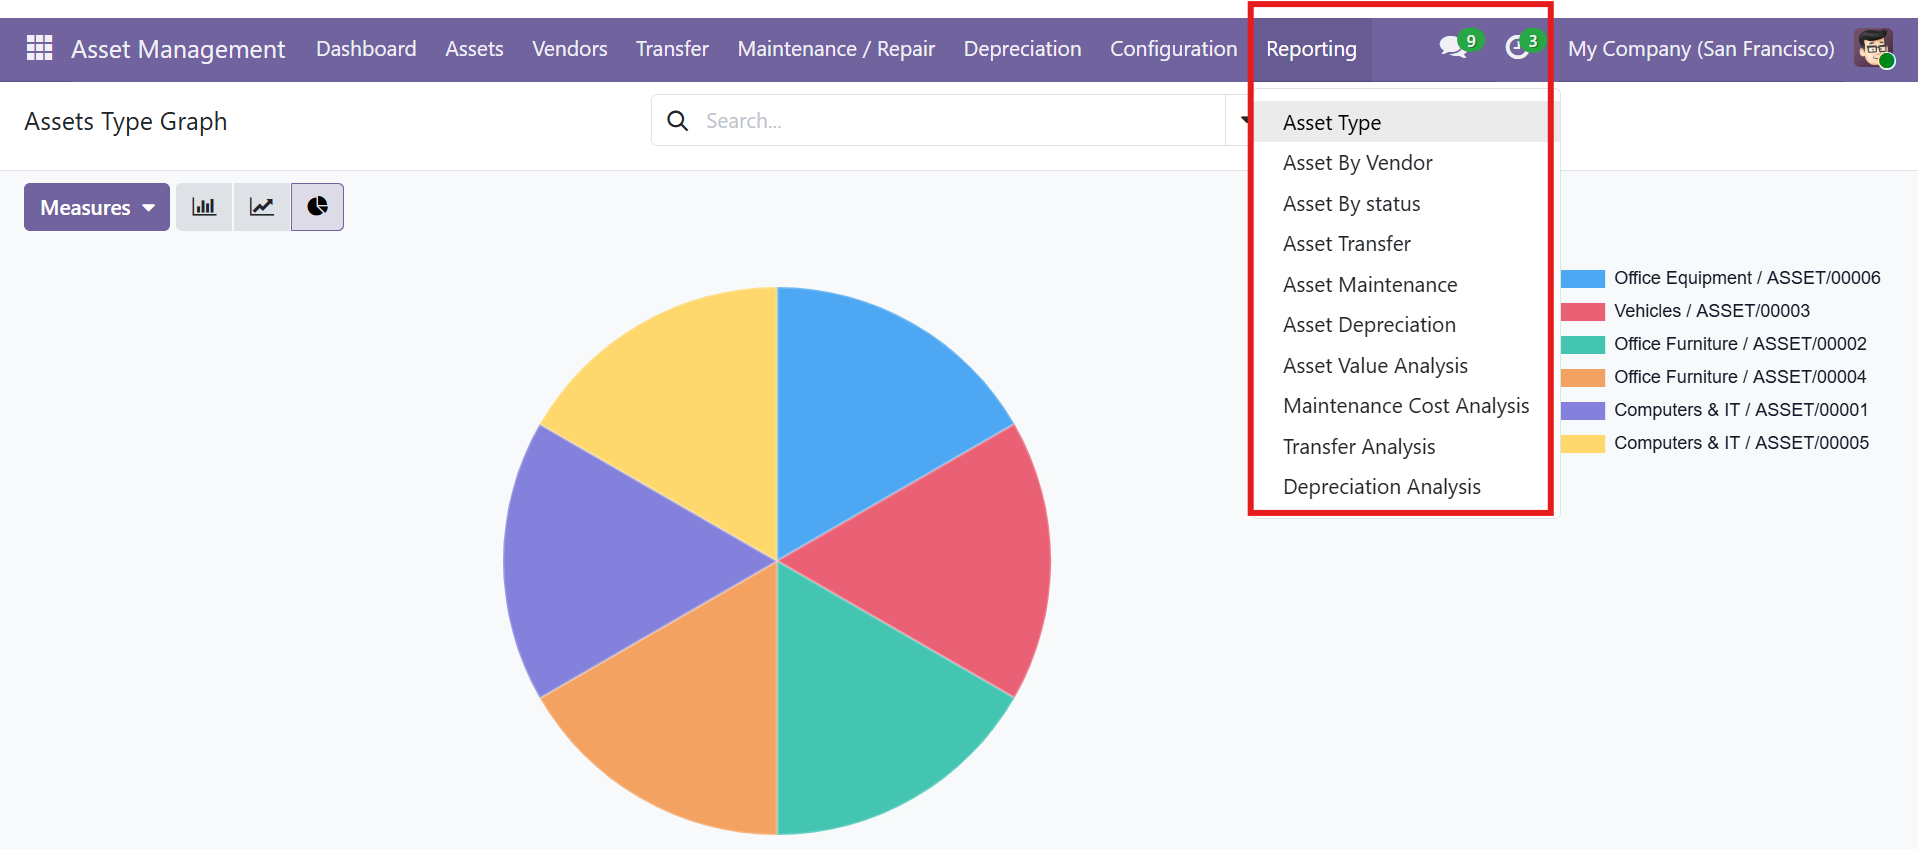Screen dimensions: 1918x849
Task: Toggle legend swatch Computers & IT / ASSET/00001
Action: coord(1583,410)
